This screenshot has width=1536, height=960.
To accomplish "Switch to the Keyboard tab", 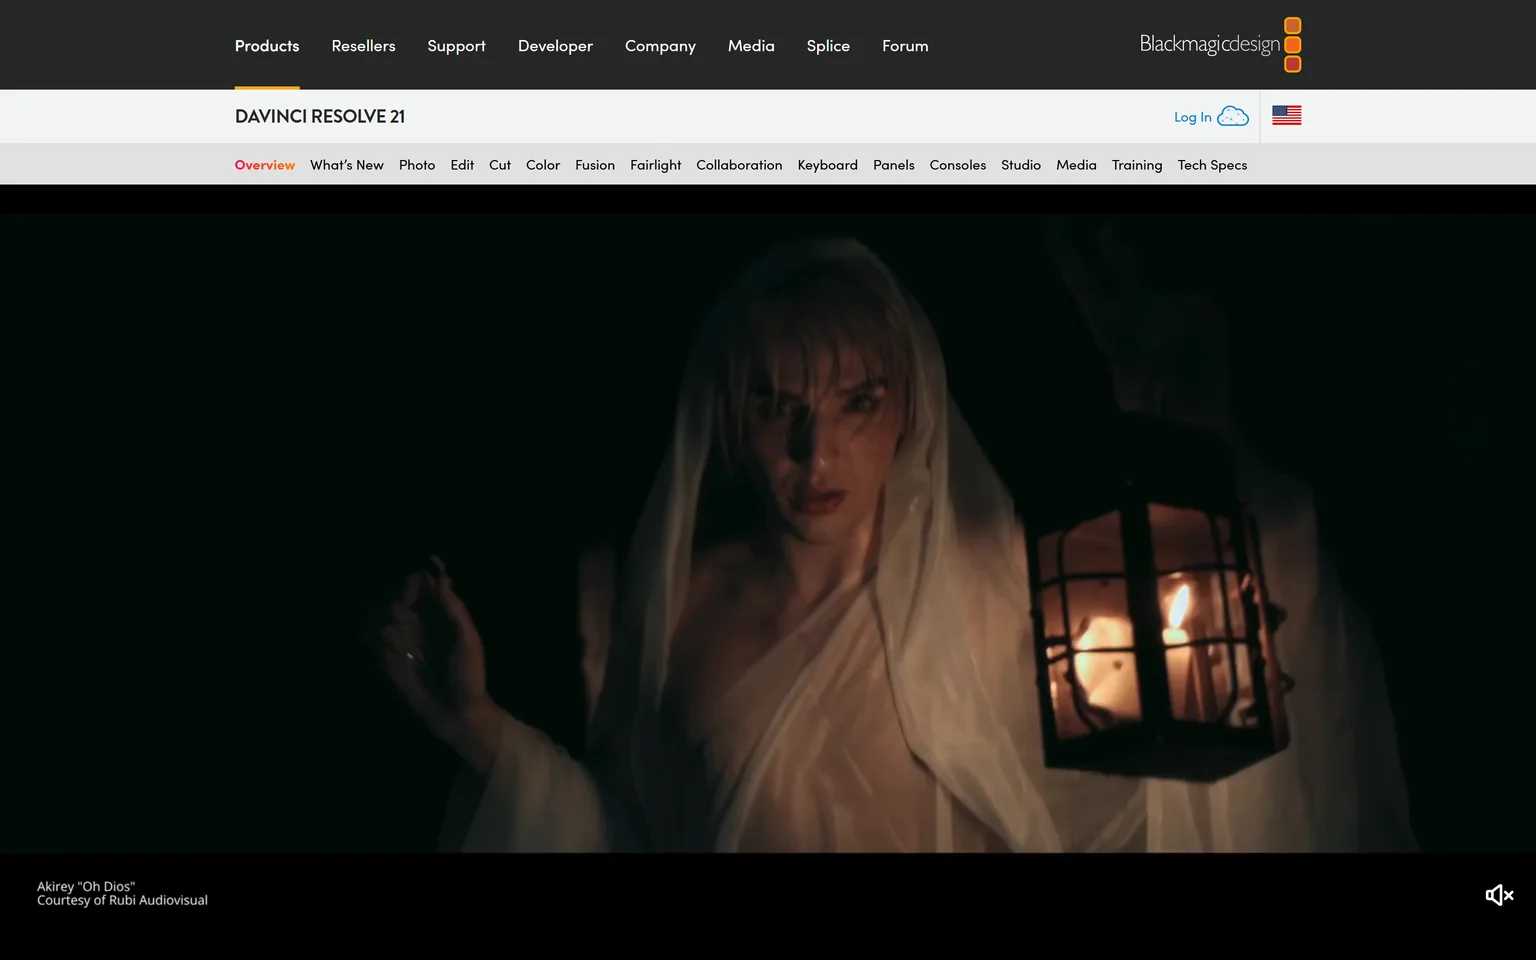I will coord(828,165).
